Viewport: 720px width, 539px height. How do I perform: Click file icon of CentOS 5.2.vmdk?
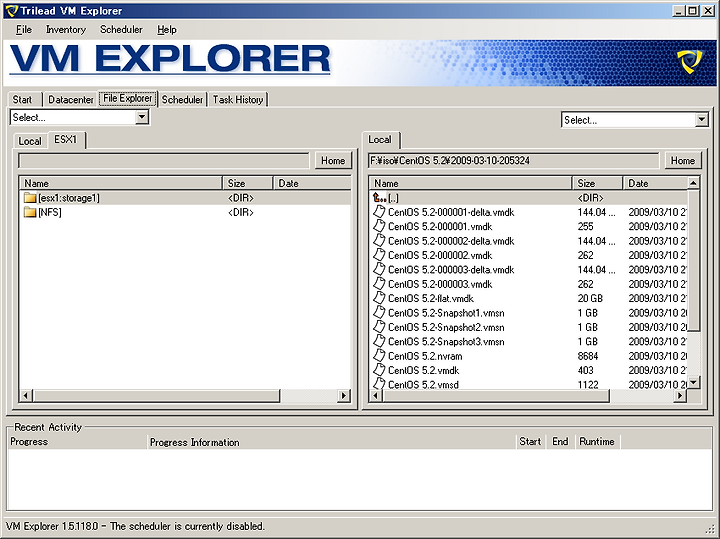(379, 370)
